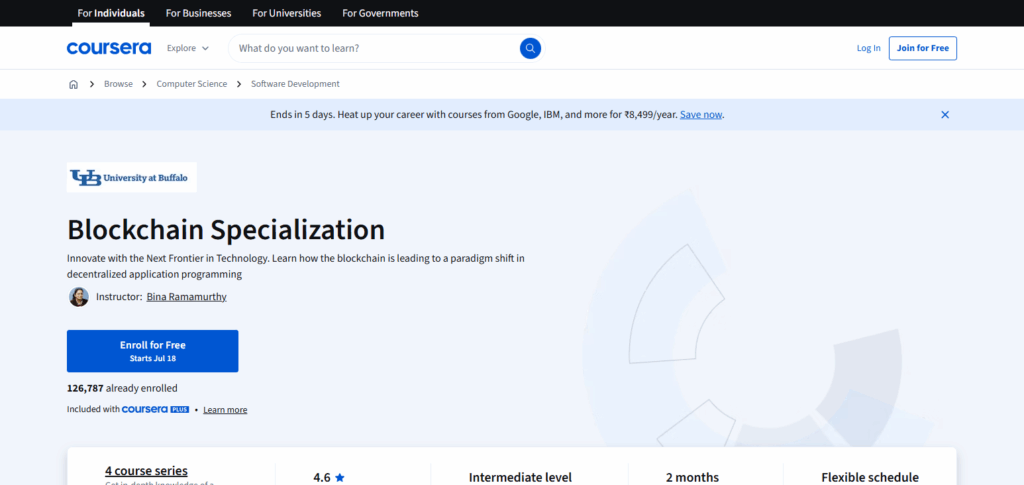Click the Coursera logo

(109, 48)
